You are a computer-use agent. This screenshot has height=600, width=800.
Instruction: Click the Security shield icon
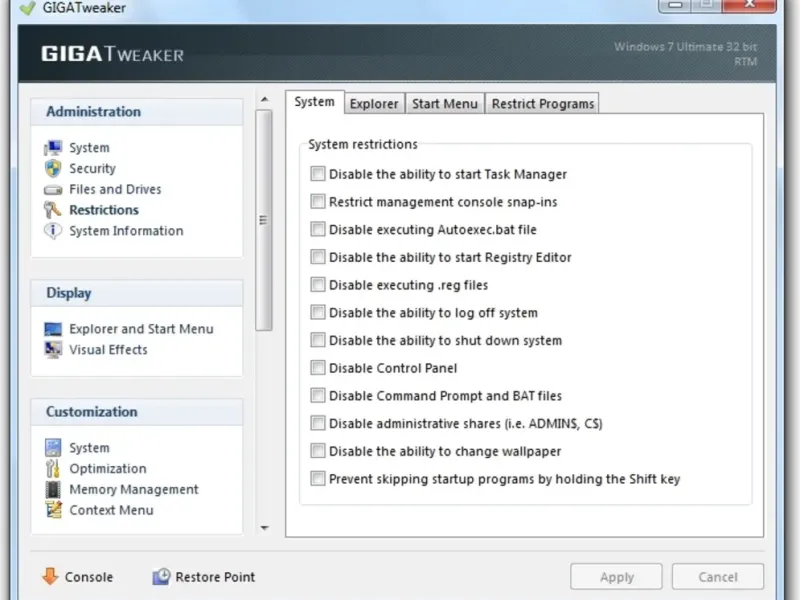53,169
